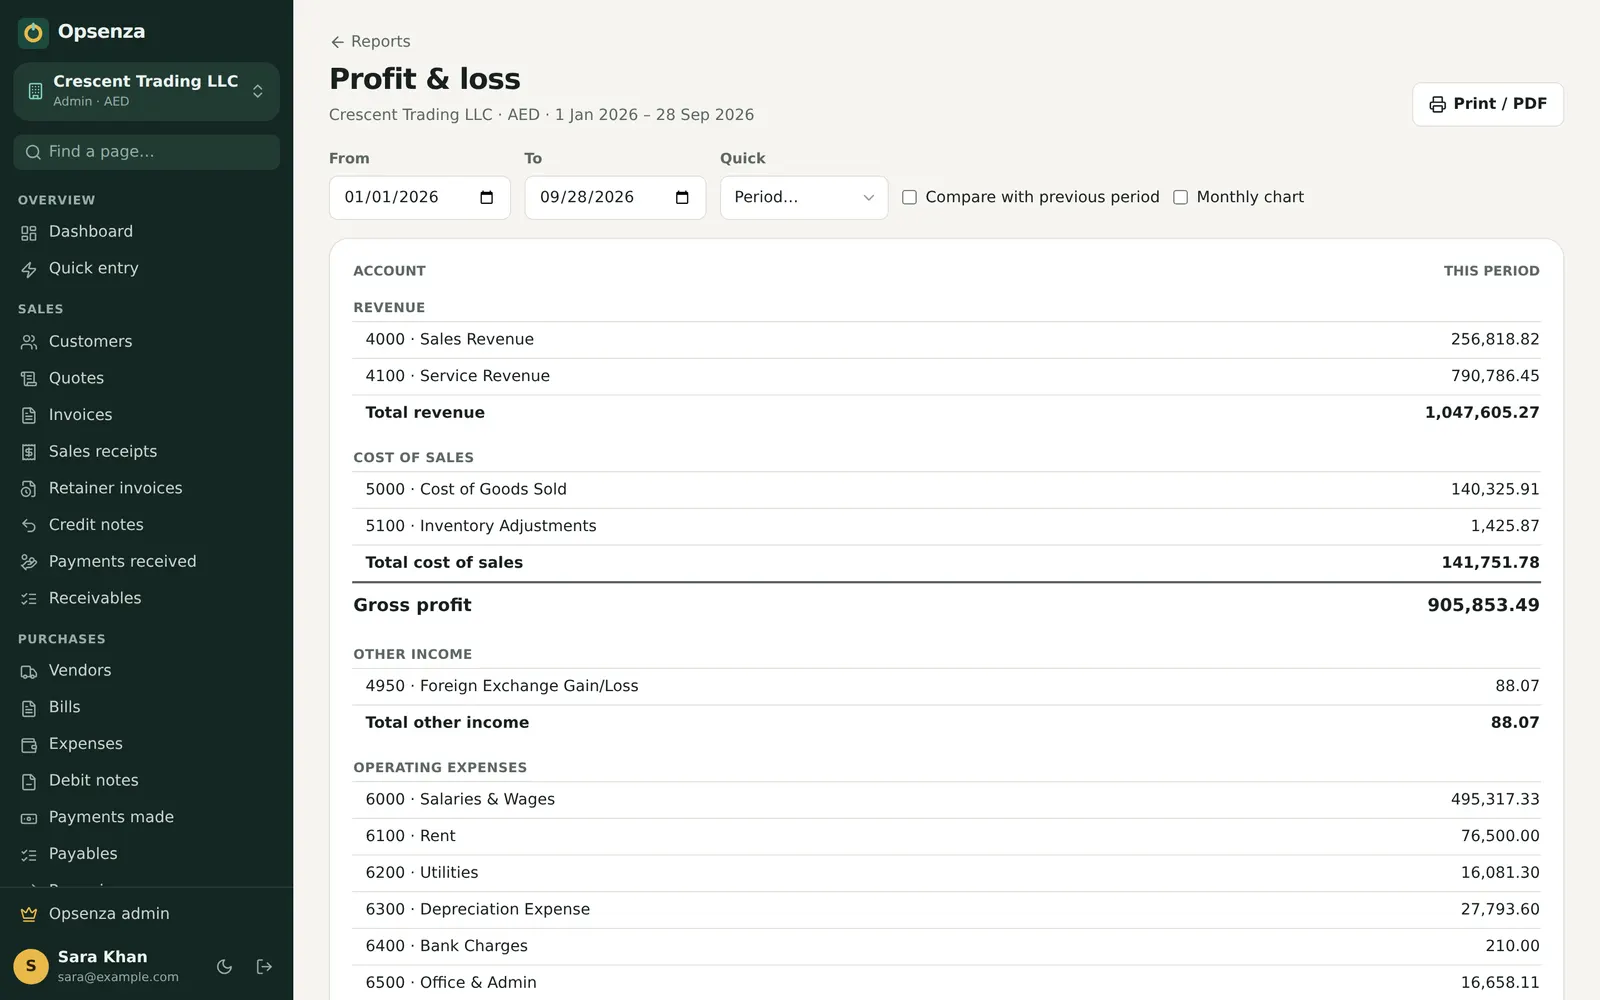This screenshot has width=1600, height=1000.
Task: Click the Receivables list icon
Action: point(29,599)
